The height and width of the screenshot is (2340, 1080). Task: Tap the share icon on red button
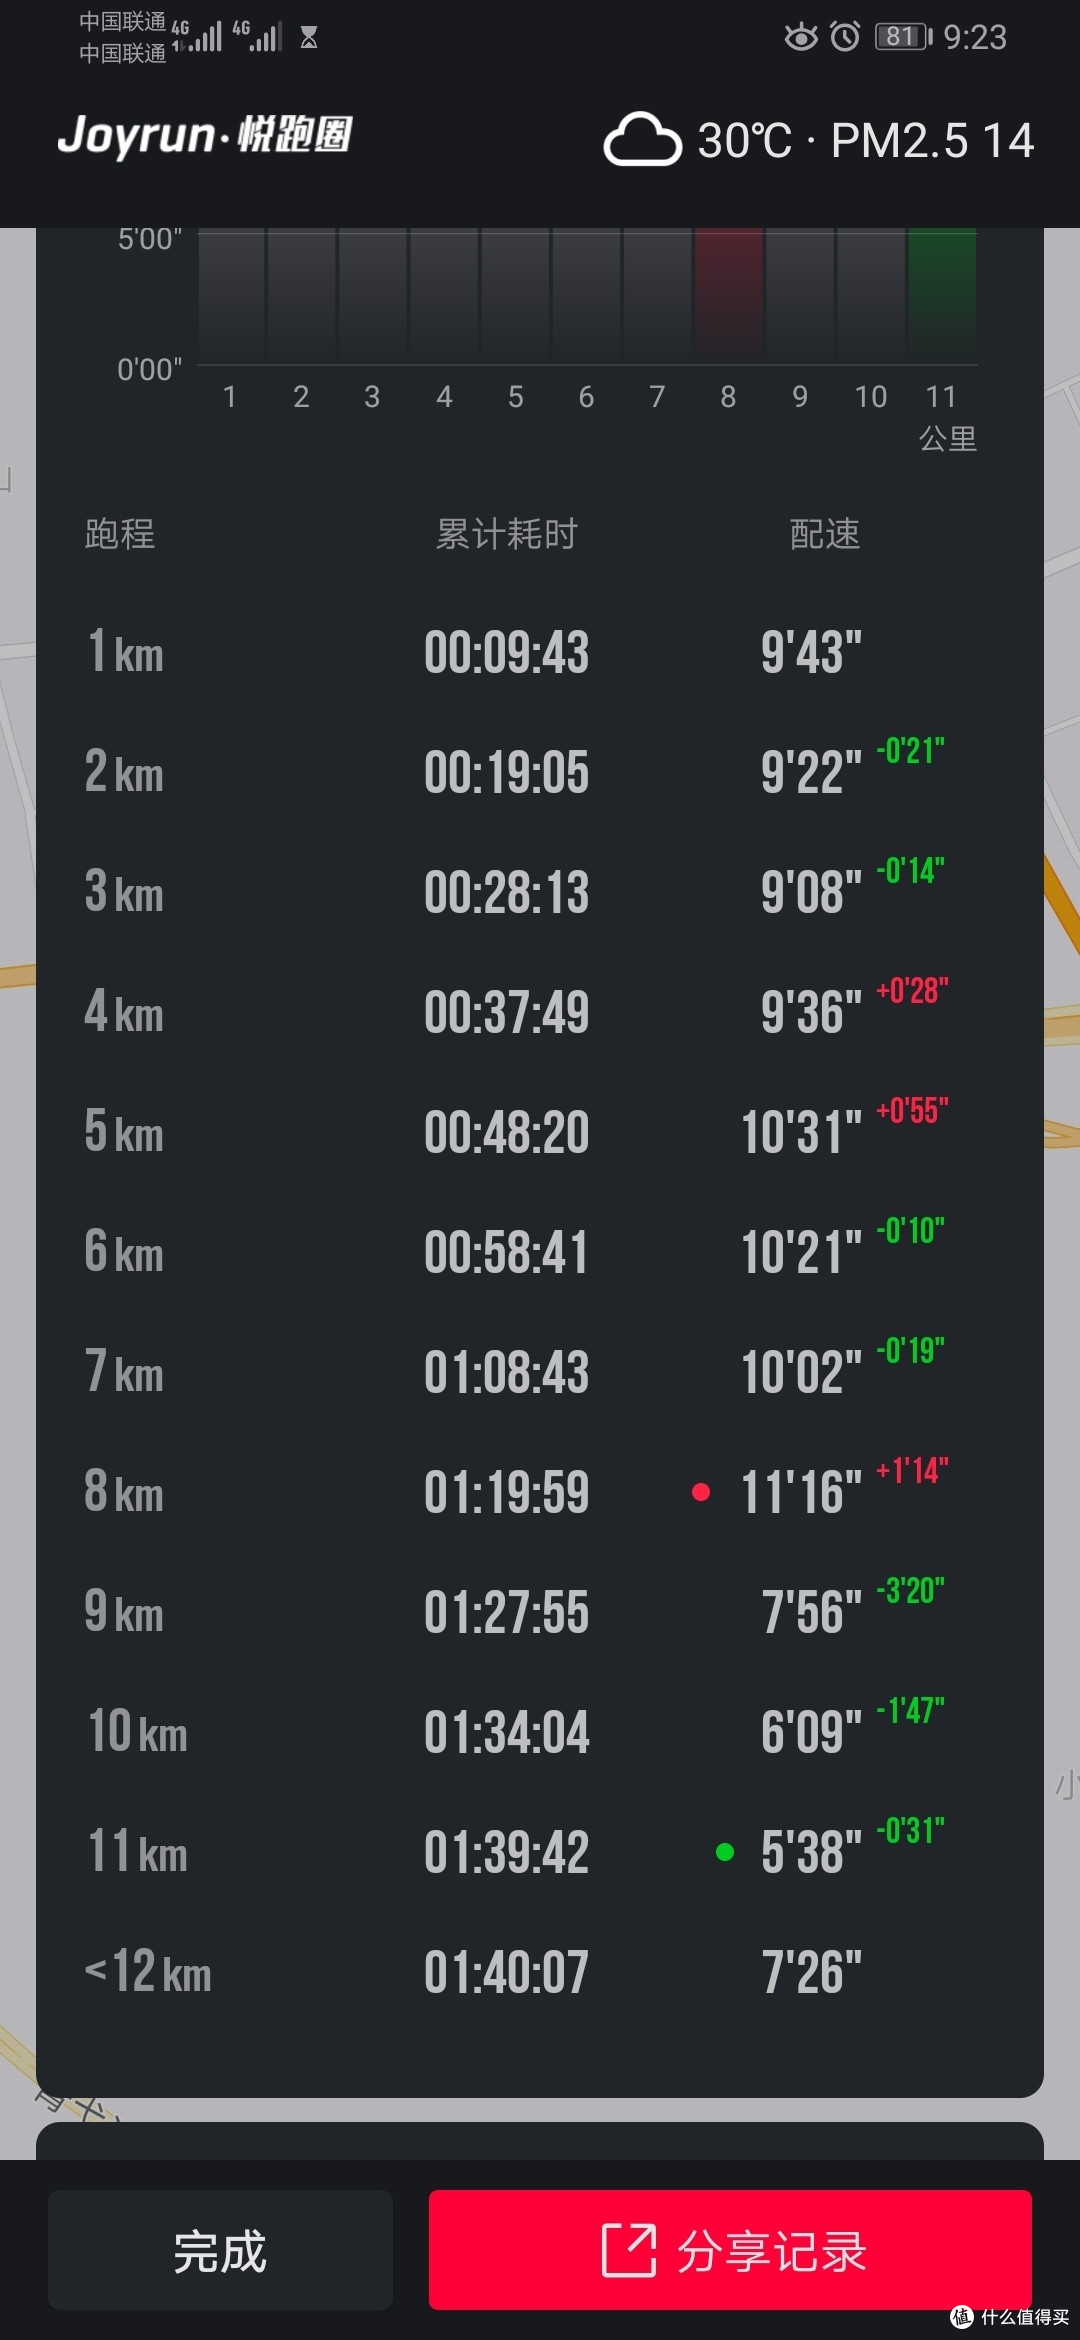click(x=628, y=2250)
